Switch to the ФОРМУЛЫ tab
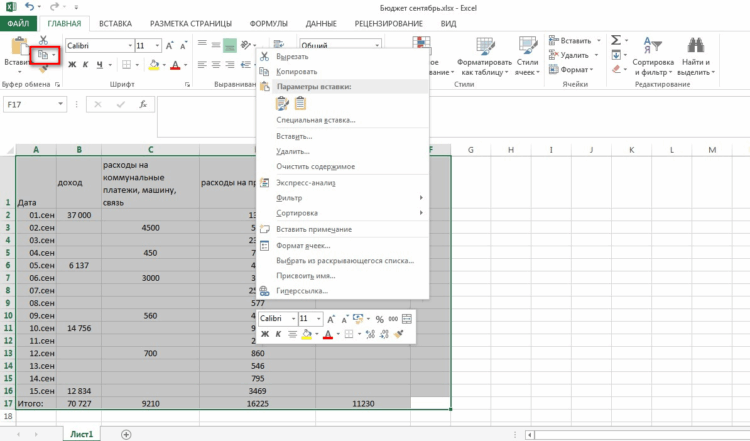This screenshot has width=750, height=441. (x=268, y=23)
